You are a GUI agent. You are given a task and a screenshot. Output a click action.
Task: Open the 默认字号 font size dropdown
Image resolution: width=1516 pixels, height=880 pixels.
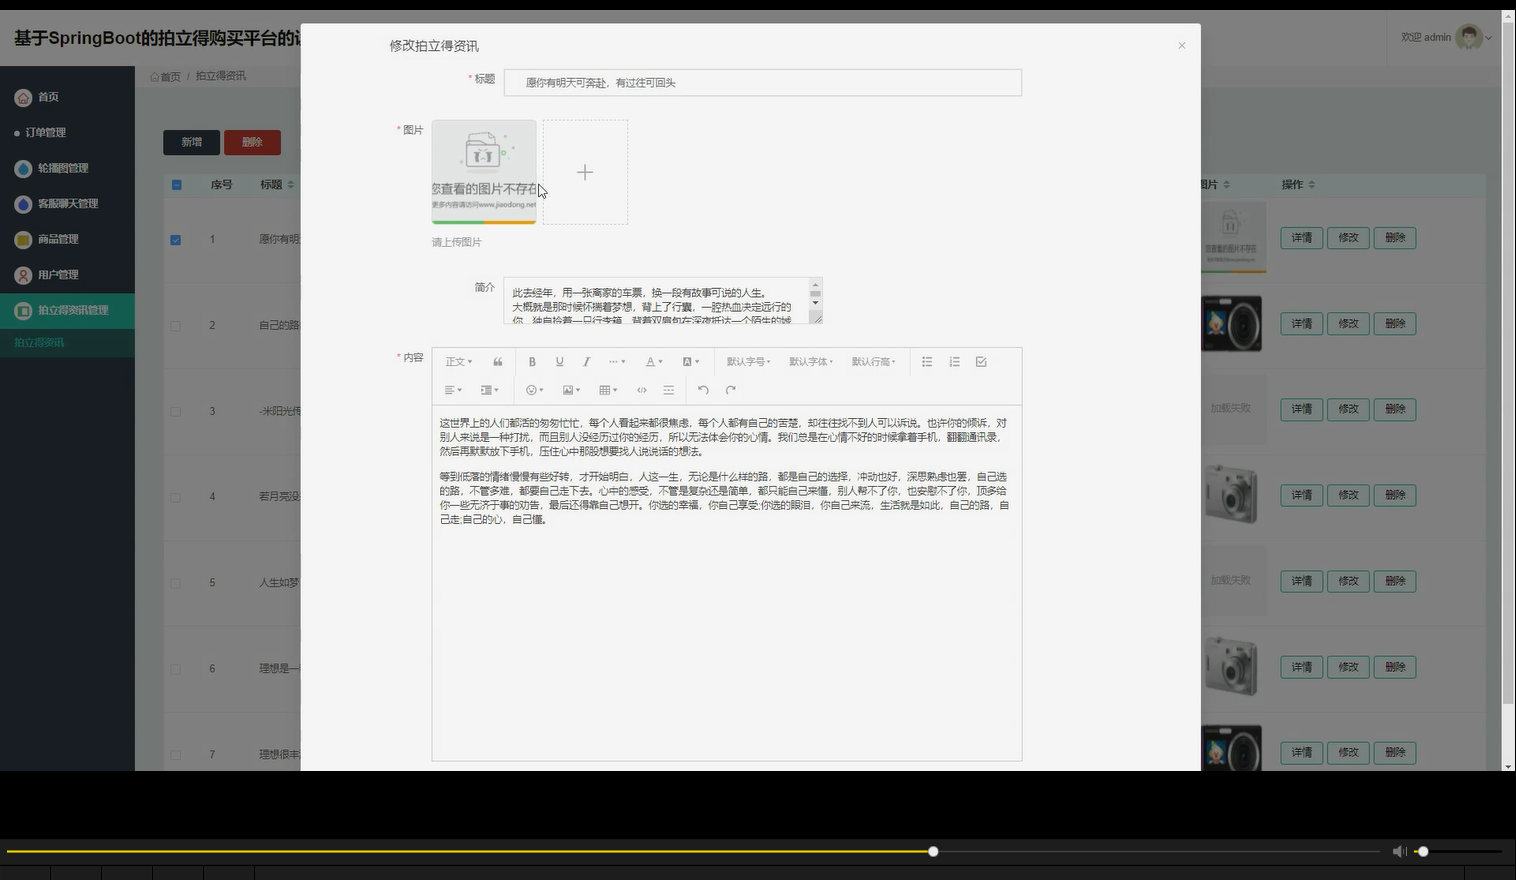749,362
